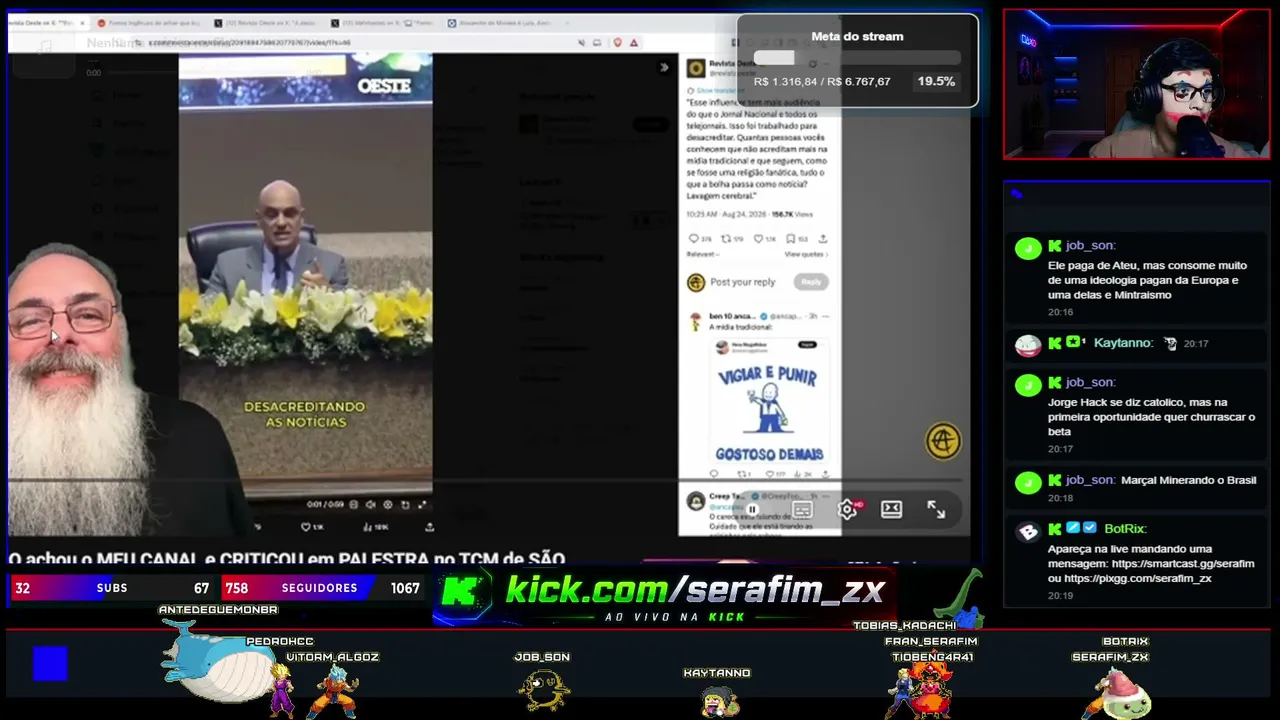Open the embedded video settings gear
Viewport: 1280px width, 720px height.
tap(388, 505)
